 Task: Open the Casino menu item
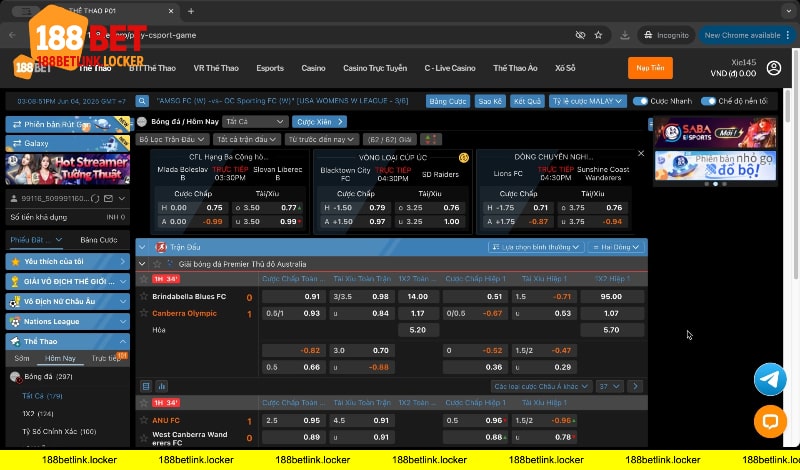pyautogui.click(x=313, y=68)
